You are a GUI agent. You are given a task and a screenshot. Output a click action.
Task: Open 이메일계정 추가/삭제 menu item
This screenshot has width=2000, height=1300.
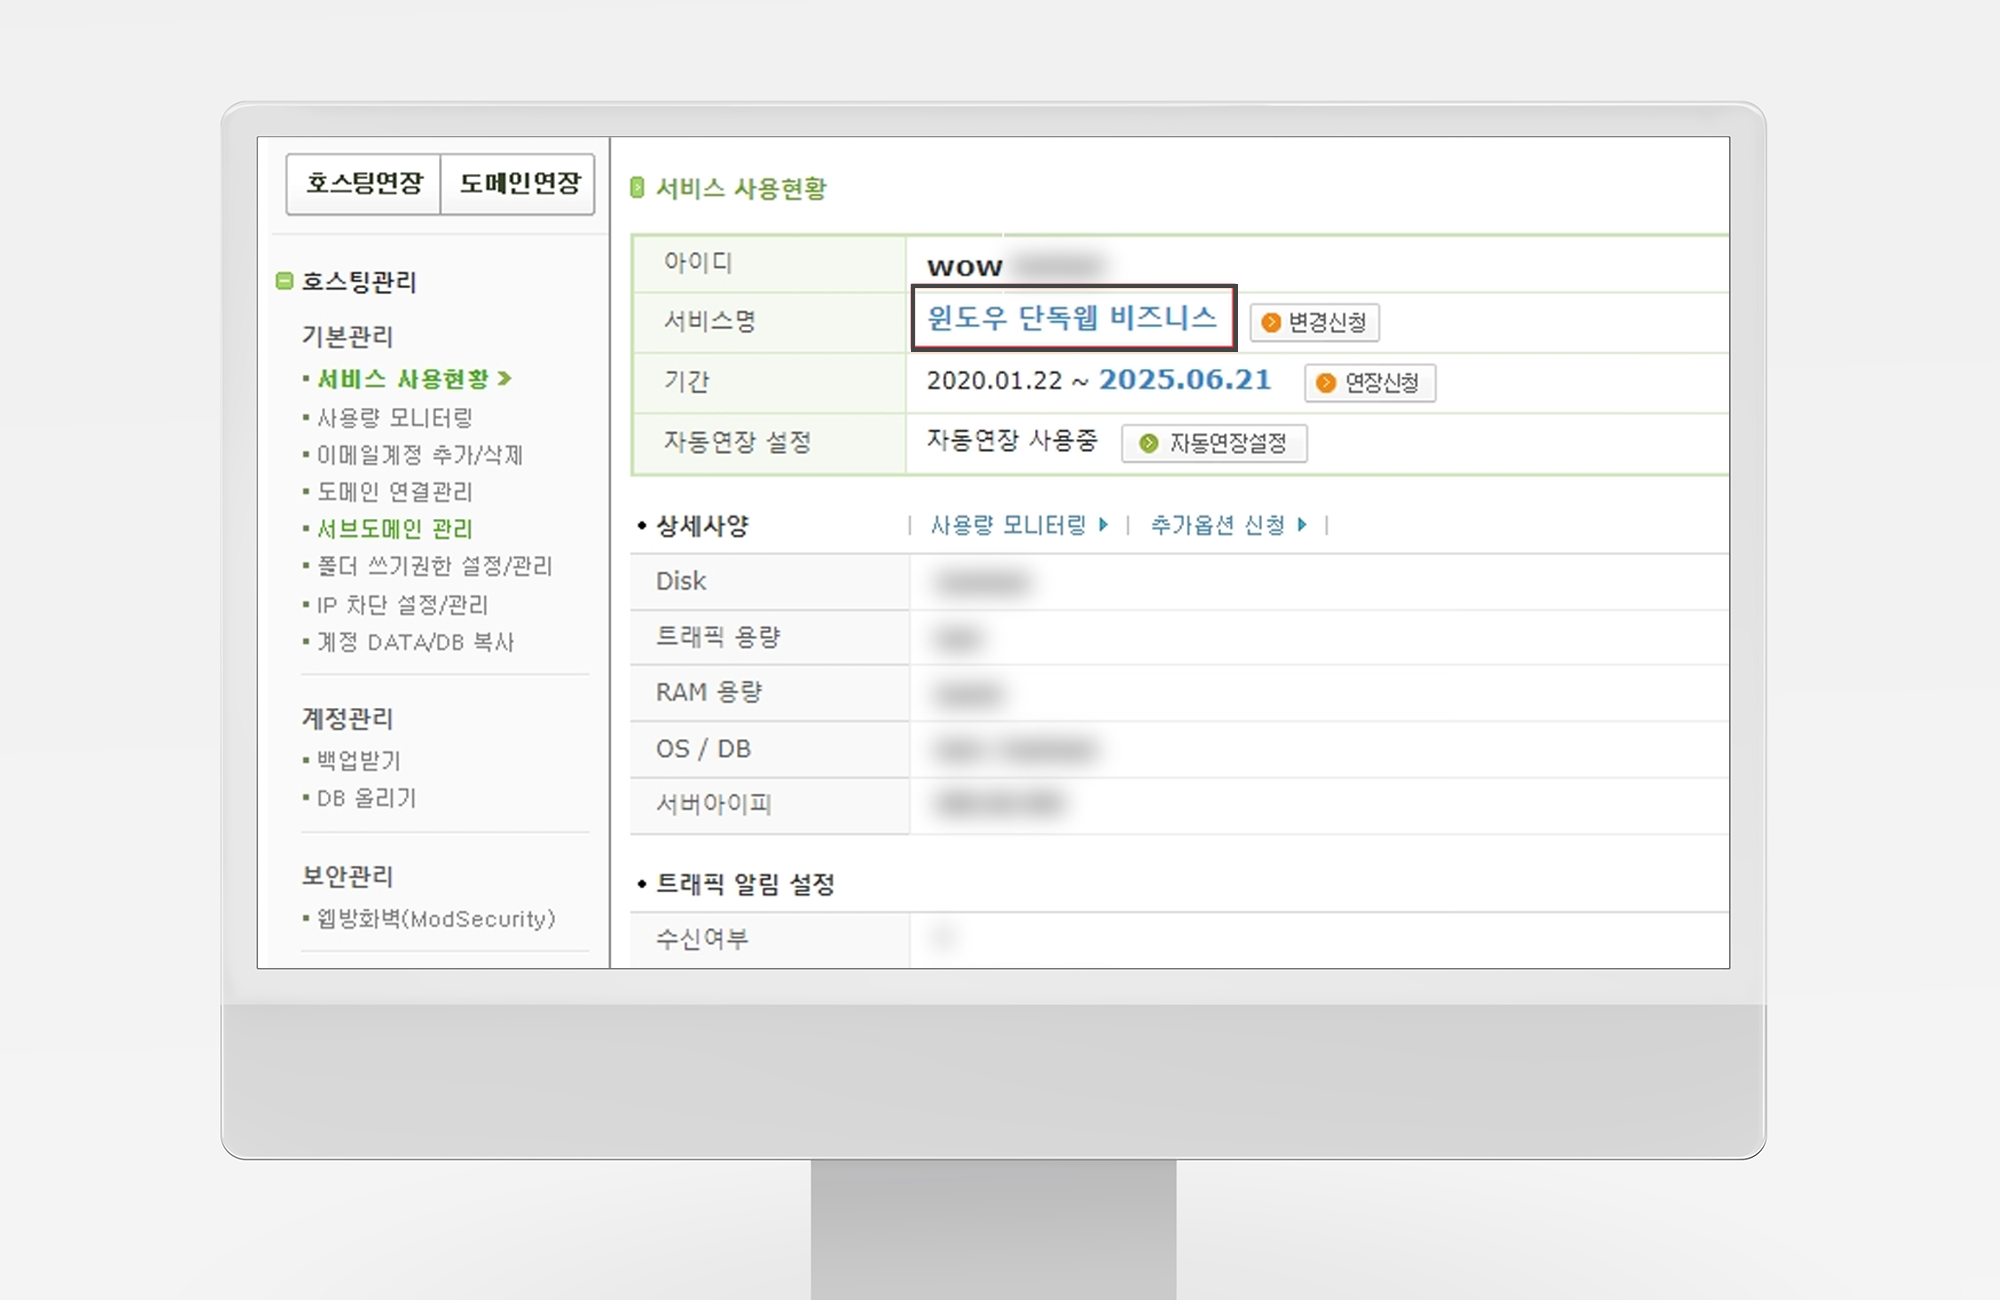[420, 455]
